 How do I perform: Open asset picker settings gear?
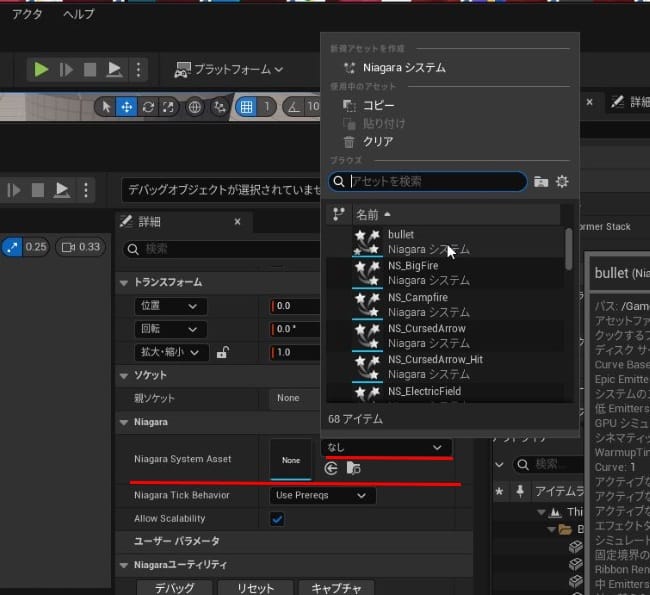(562, 182)
